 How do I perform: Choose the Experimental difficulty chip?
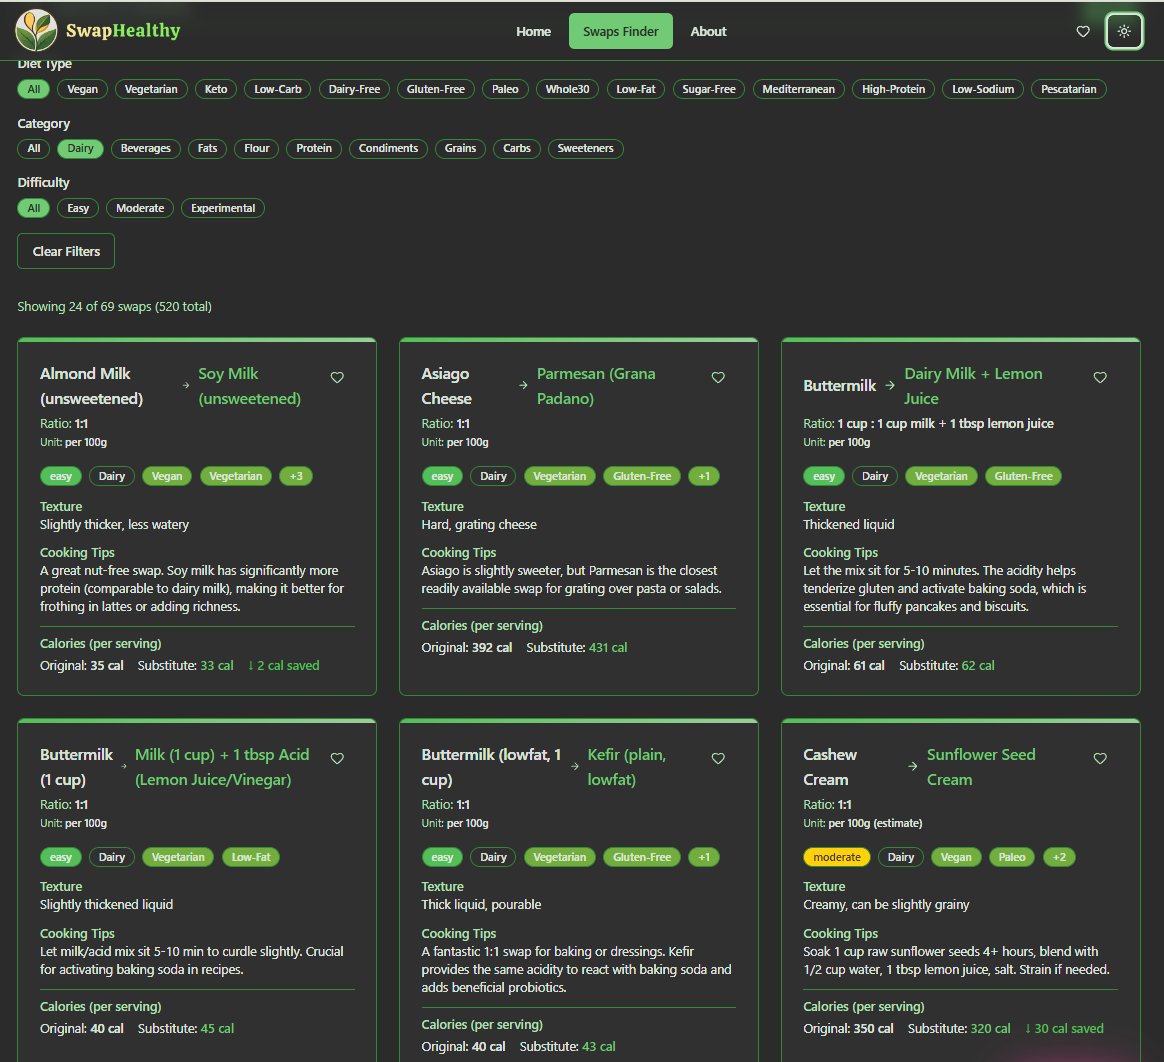(223, 209)
